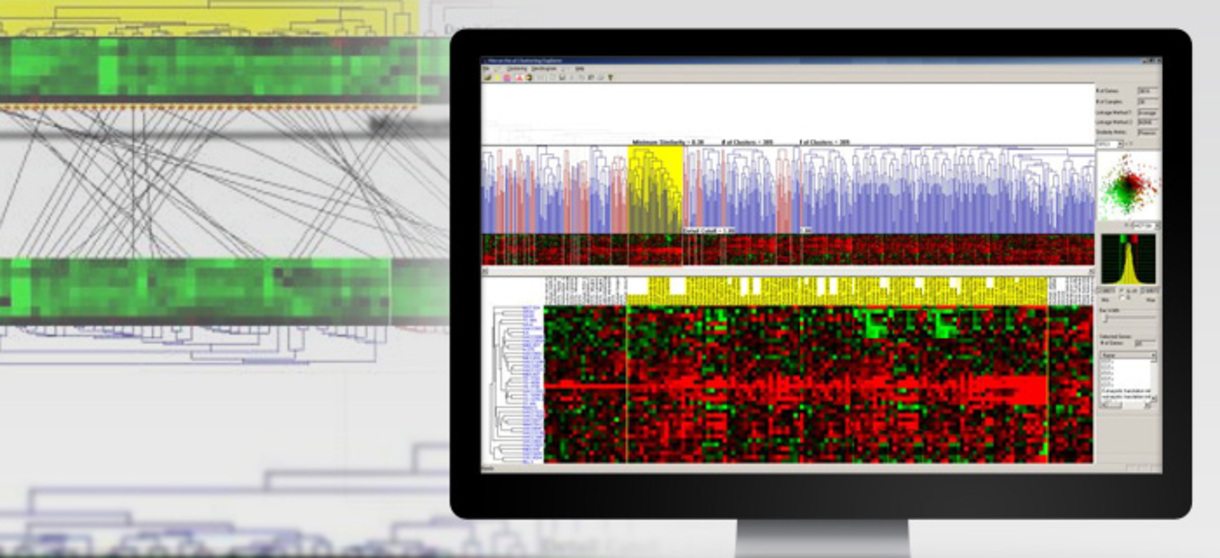Click the orange round toolbar icon

pos(528,78)
